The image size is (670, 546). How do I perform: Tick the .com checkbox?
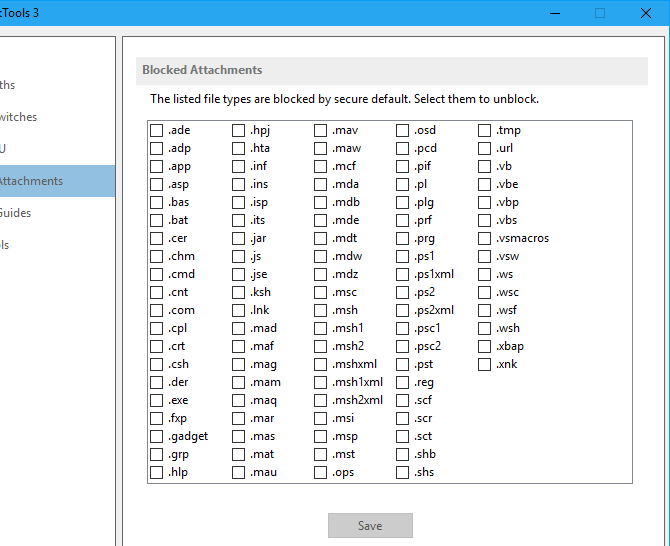point(156,310)
